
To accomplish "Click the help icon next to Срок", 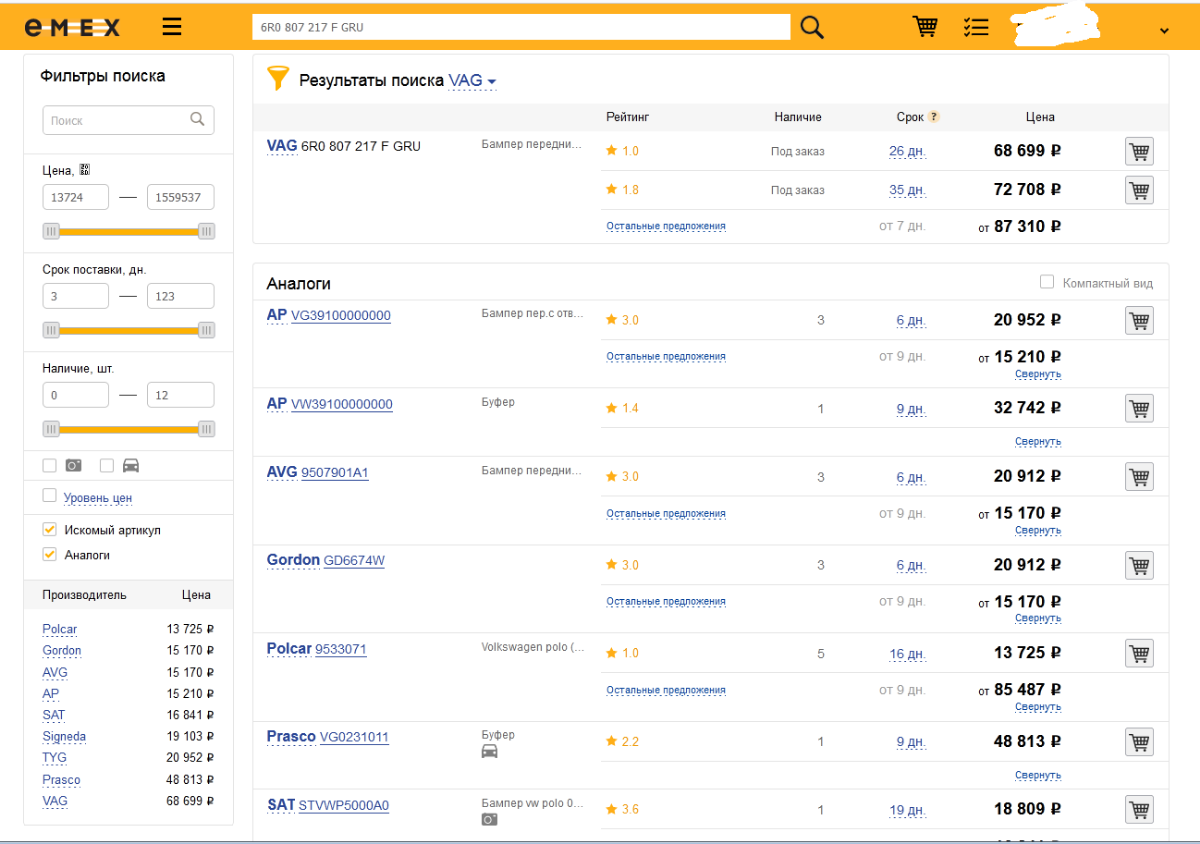I will (x=934, y=117).
